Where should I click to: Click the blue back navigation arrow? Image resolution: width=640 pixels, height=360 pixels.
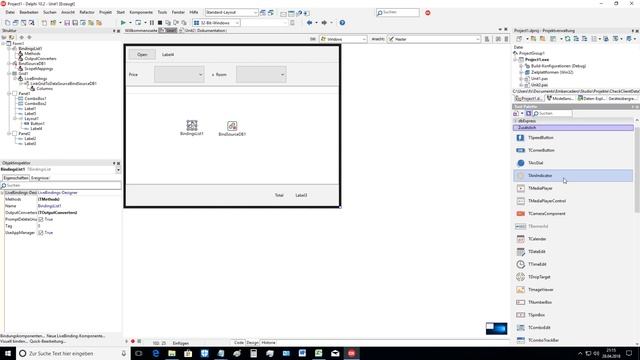click(309, 23)
